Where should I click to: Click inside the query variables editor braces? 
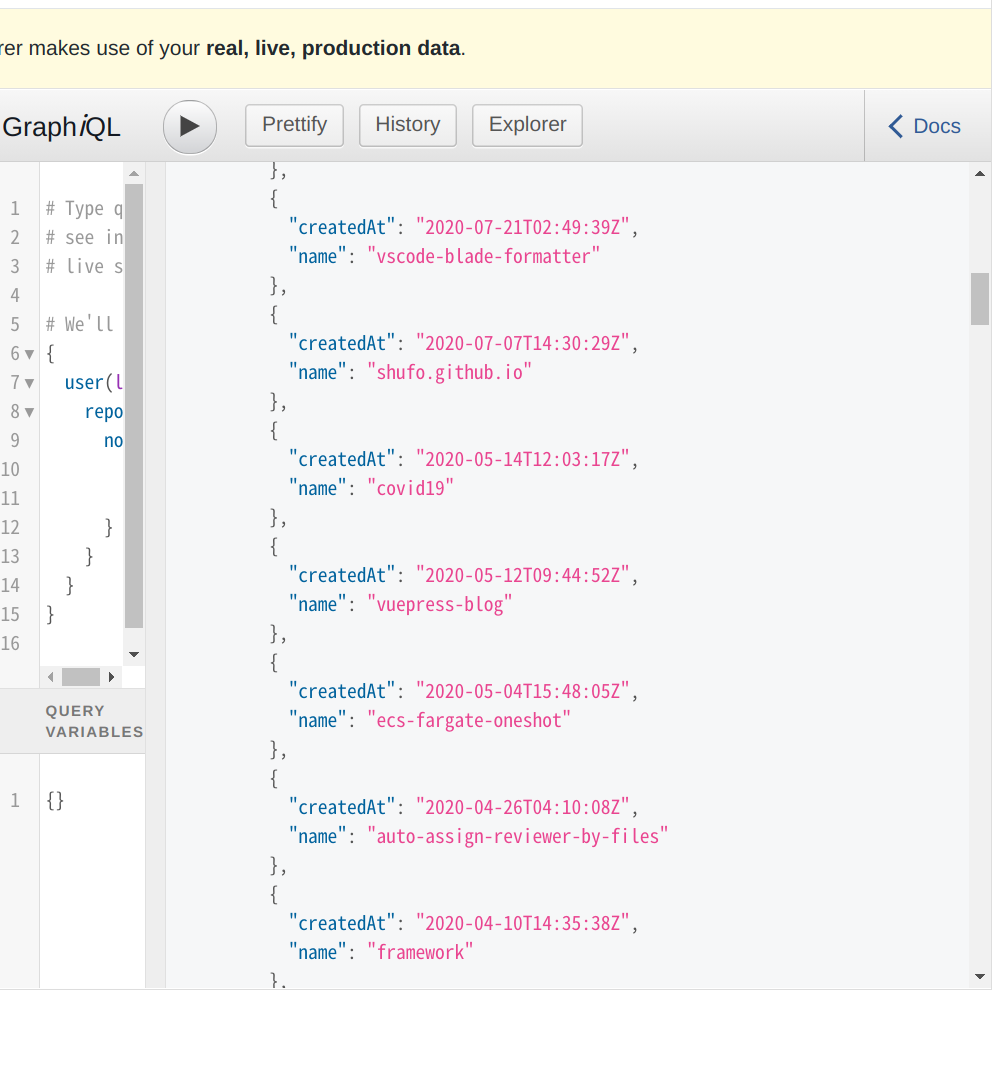[55, 800]
